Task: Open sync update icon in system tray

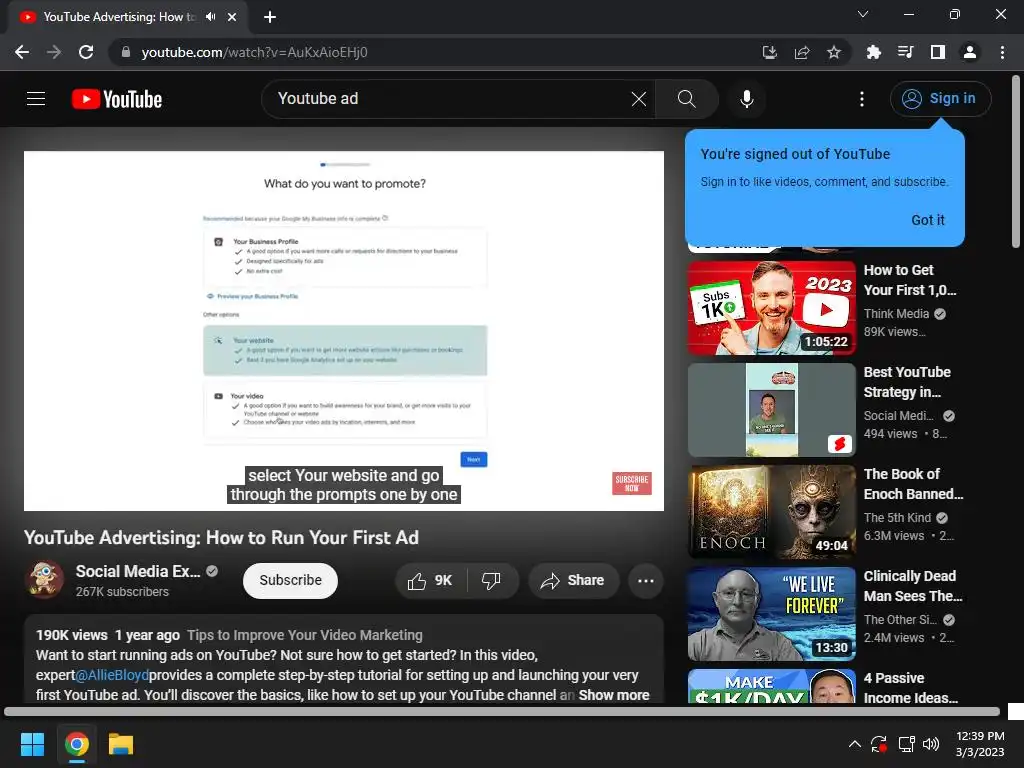Action: pyautogui.click(x=879, y=744)
